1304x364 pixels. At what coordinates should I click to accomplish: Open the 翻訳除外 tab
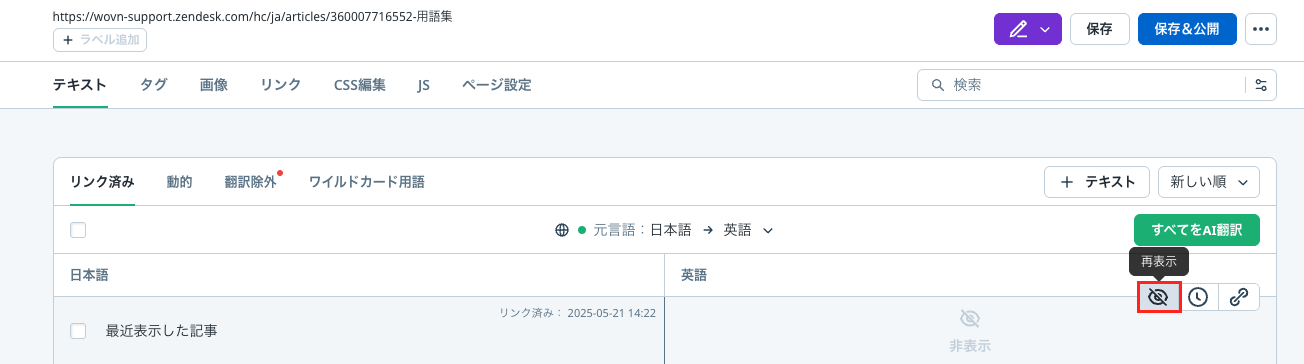coord(250,182)
